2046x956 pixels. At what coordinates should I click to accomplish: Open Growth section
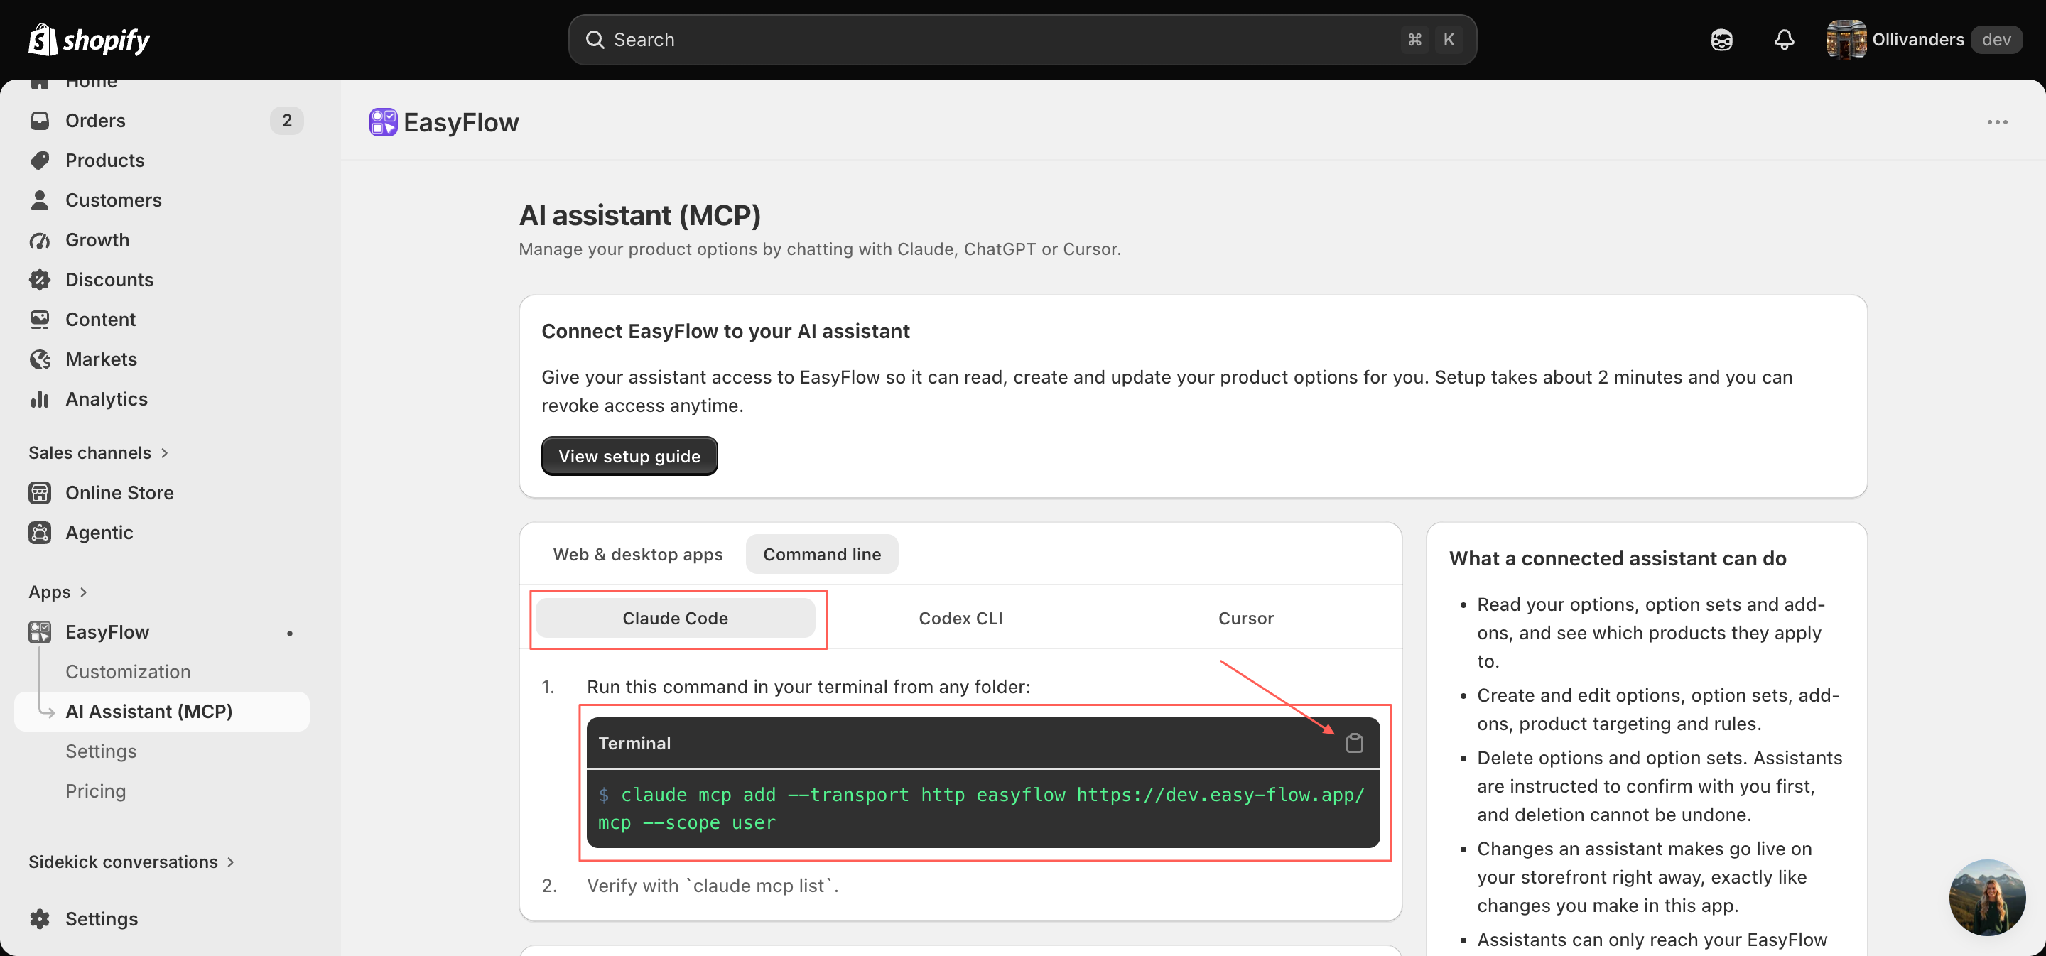[98, 241]
